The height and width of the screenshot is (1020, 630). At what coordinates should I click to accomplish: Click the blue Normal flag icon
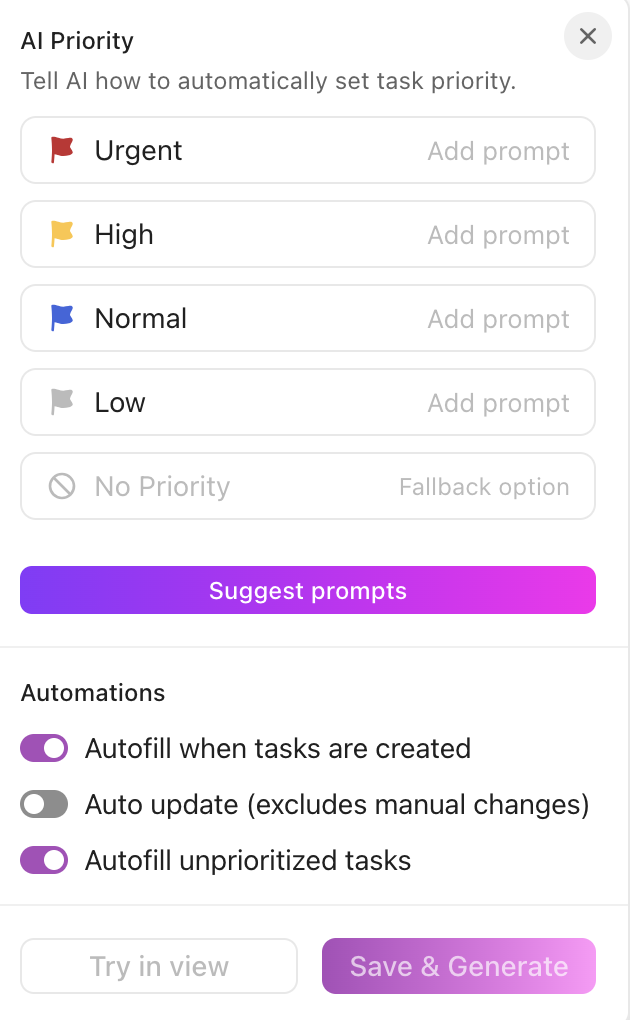click(61, 318)
